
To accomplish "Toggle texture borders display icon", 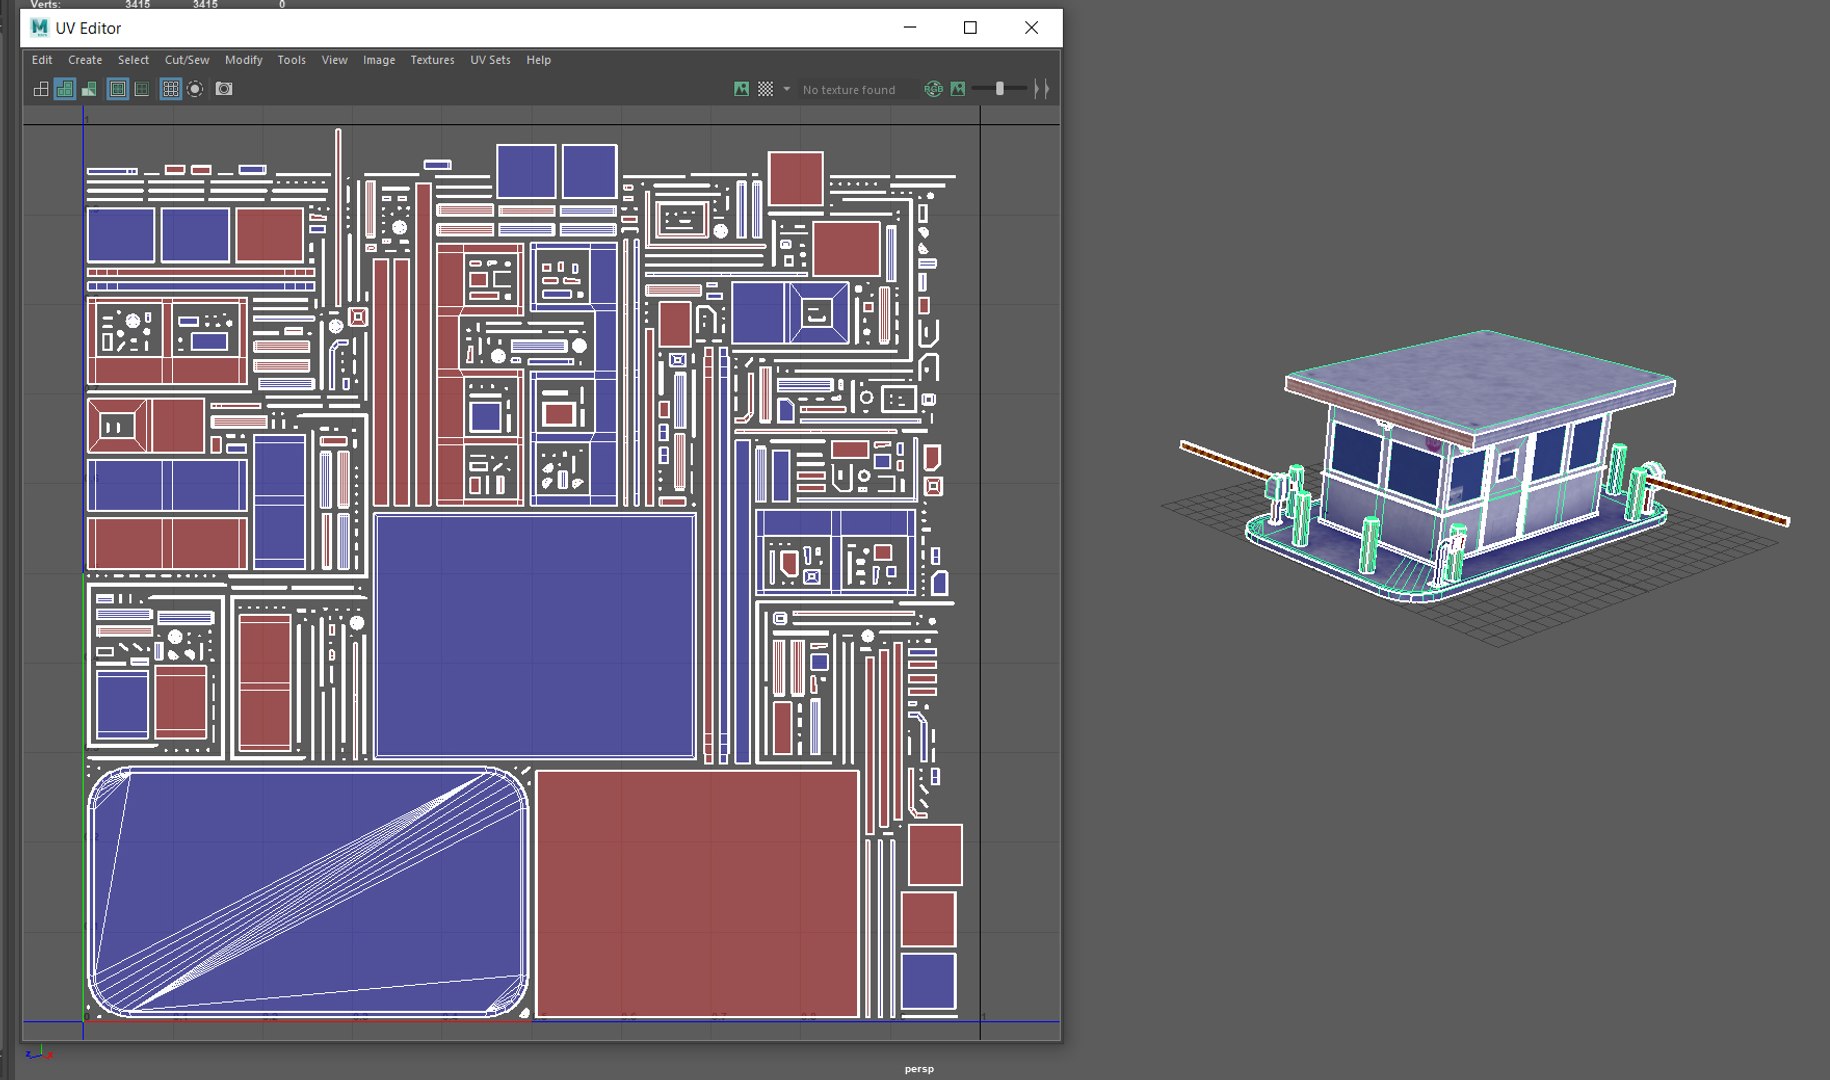I will 118,89.
